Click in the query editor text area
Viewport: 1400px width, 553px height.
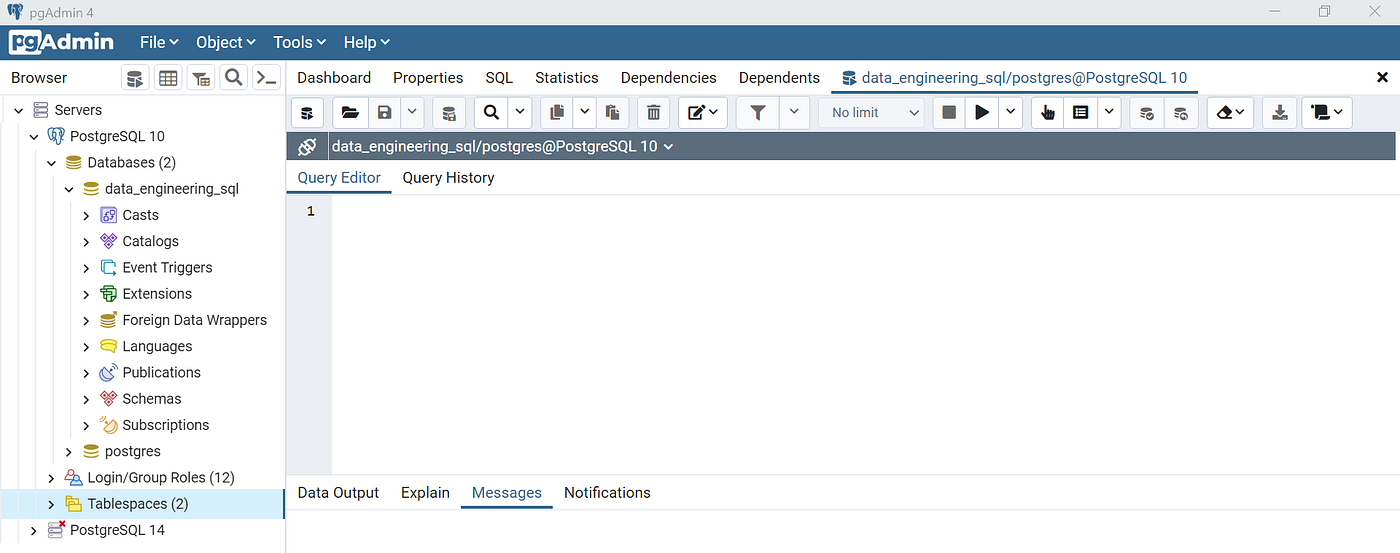[x=864, y=335]
